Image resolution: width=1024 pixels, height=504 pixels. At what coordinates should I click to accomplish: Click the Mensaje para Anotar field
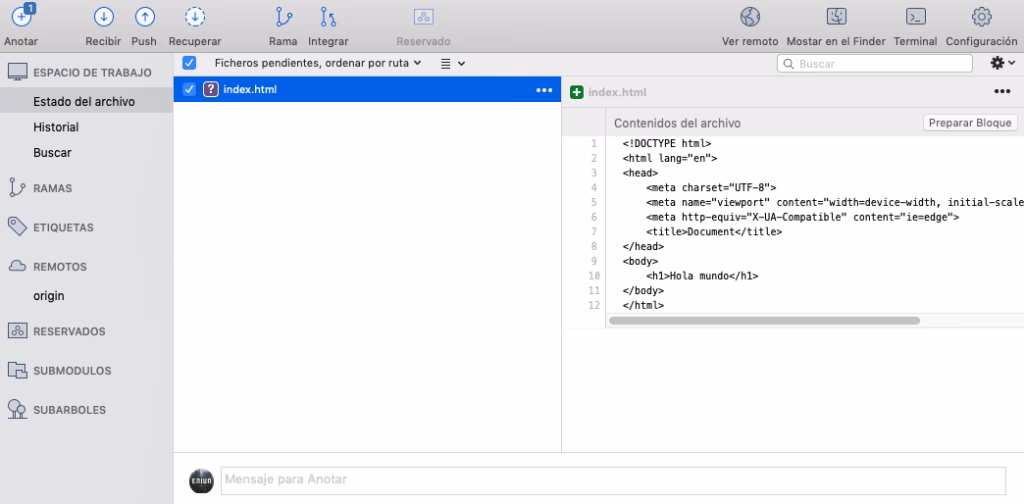[x=613, y=480]
